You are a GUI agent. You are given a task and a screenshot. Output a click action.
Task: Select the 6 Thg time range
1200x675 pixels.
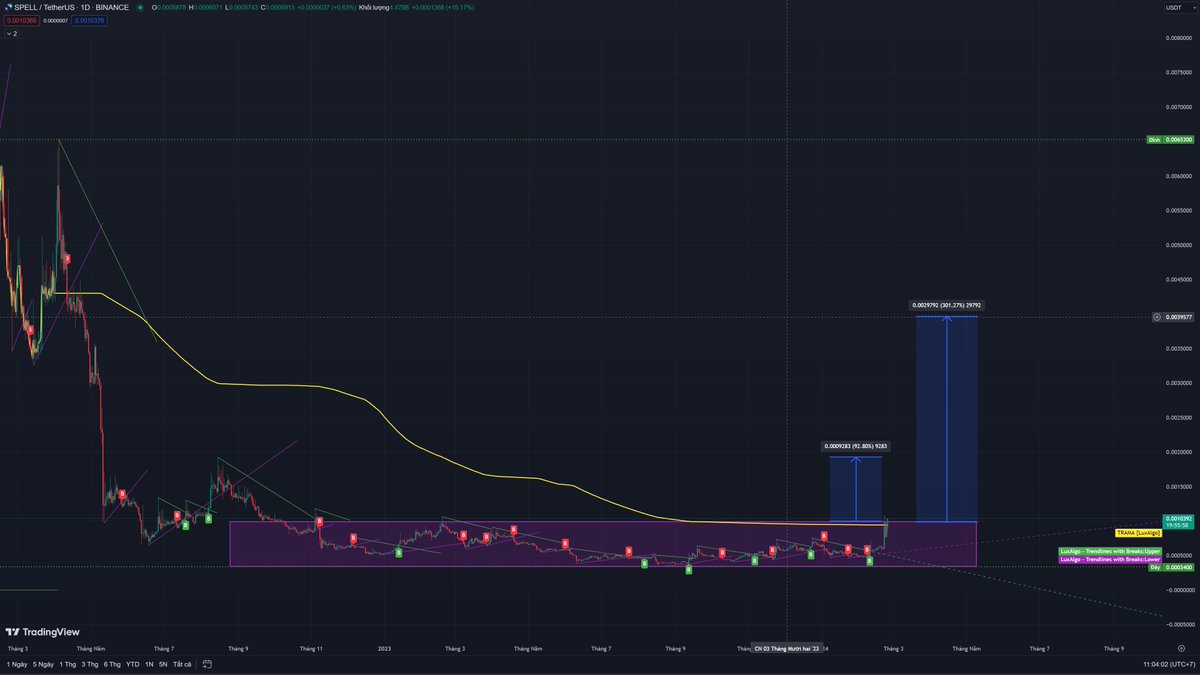tap(113, 664)
